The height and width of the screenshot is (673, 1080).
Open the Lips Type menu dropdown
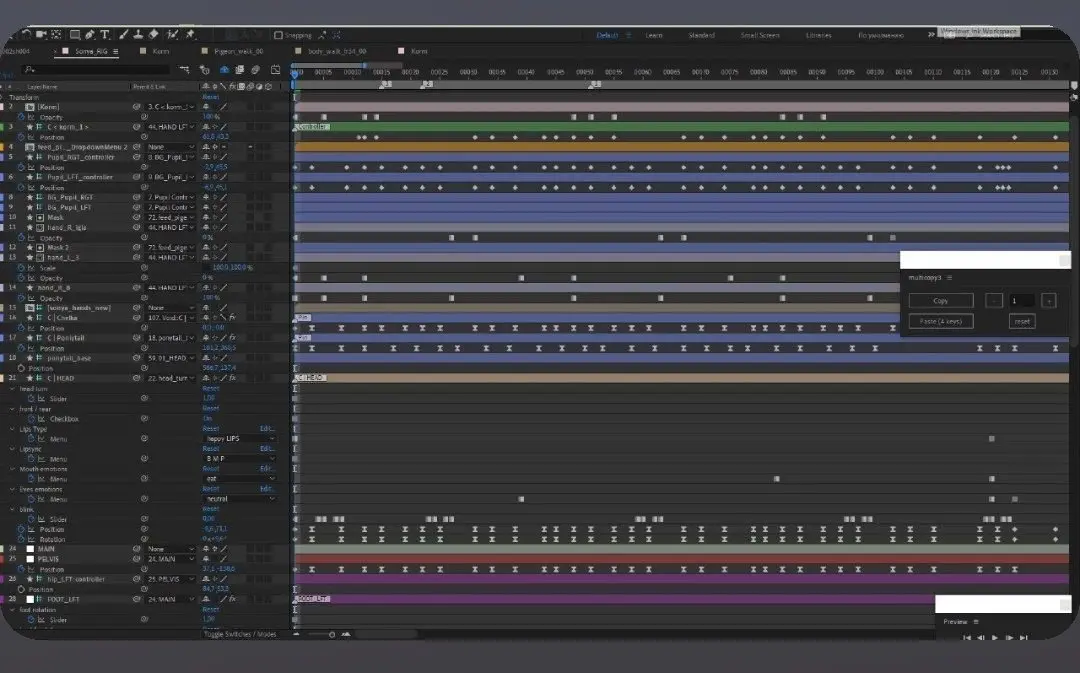[240, 439]
